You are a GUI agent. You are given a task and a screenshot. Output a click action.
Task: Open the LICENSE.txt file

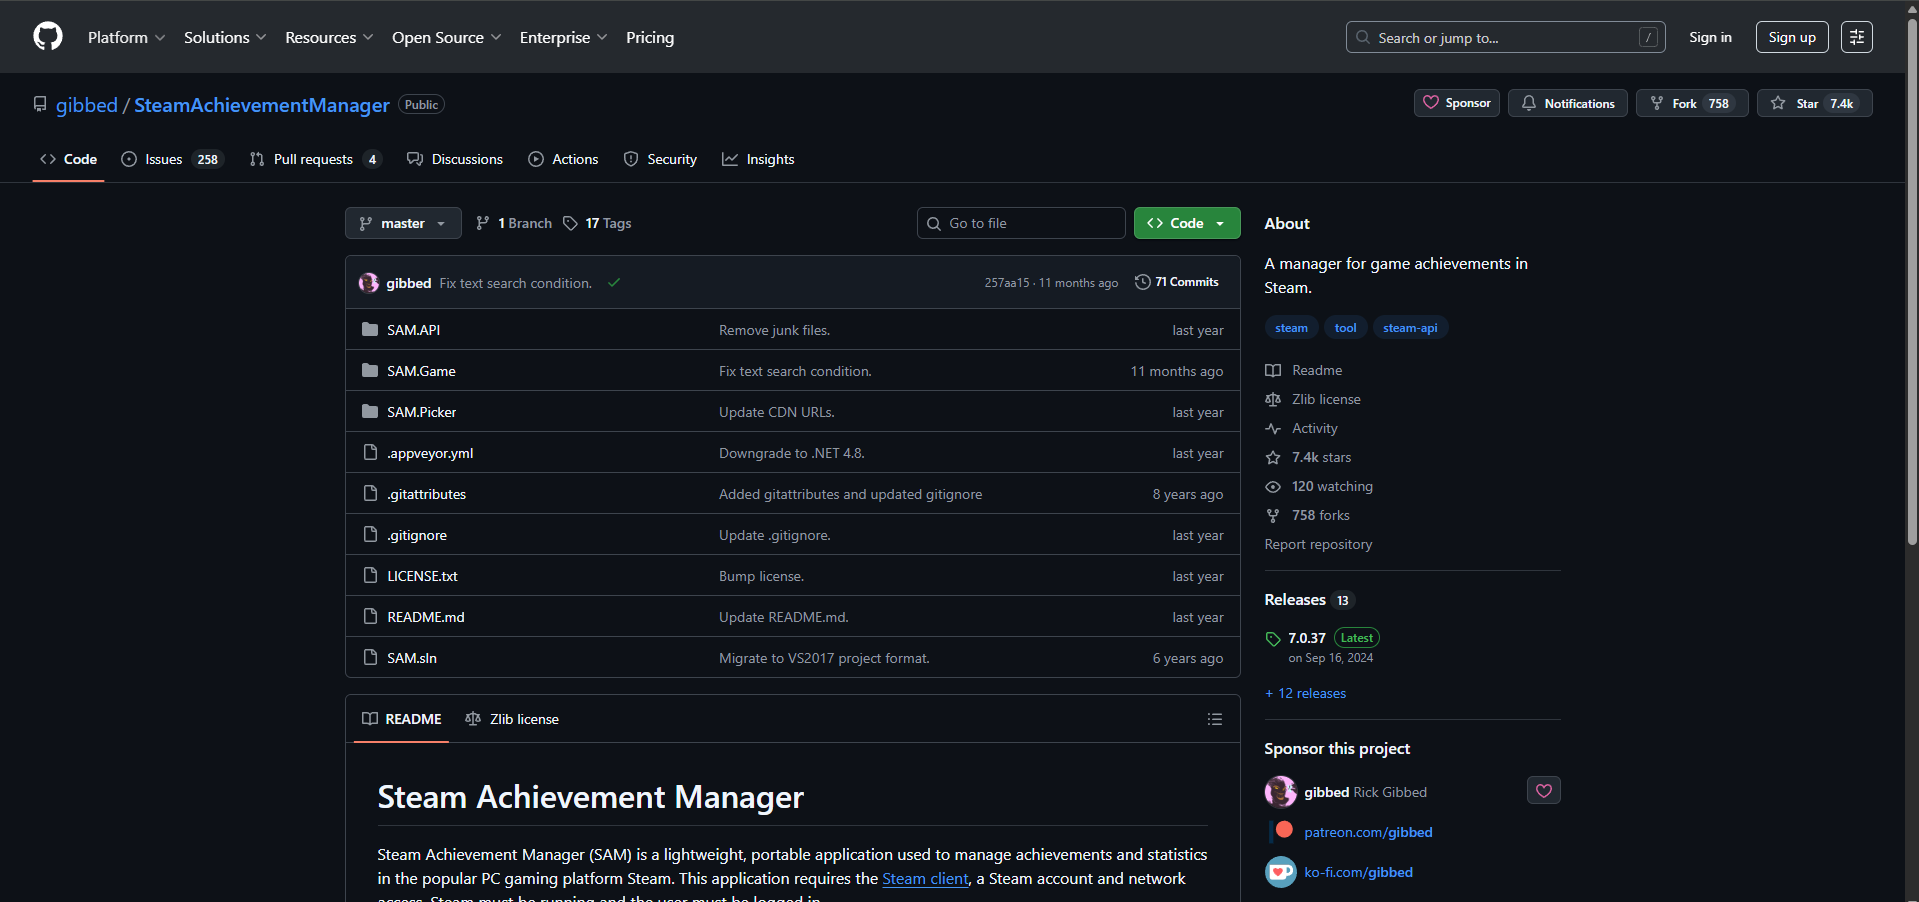click(x=422, y=576)
